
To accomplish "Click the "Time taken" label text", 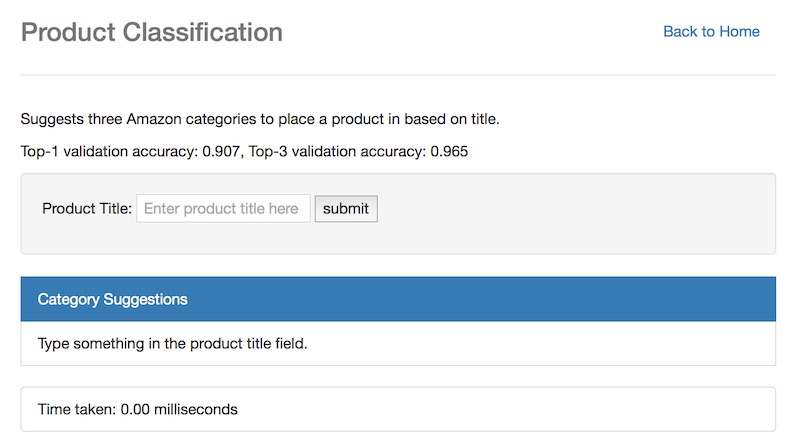I will [76, 409].
